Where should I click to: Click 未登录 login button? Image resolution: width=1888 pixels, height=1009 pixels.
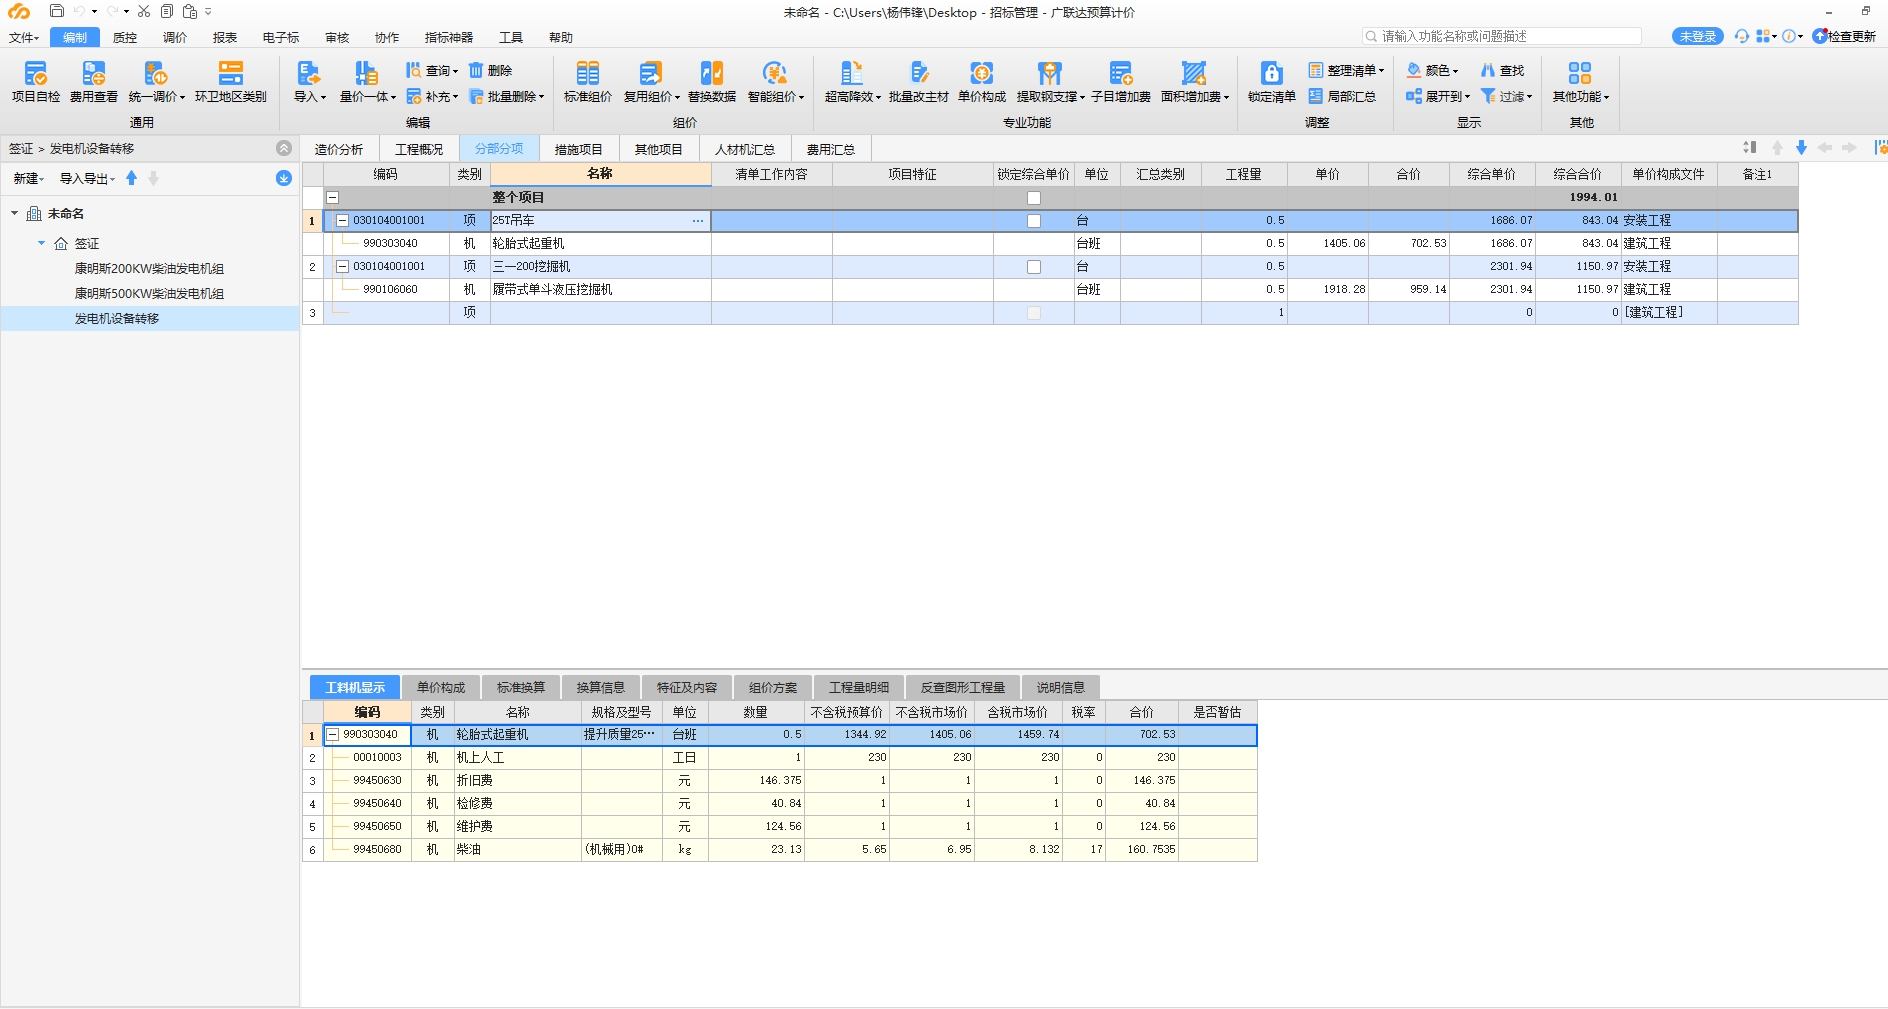tap(1698, 36)
